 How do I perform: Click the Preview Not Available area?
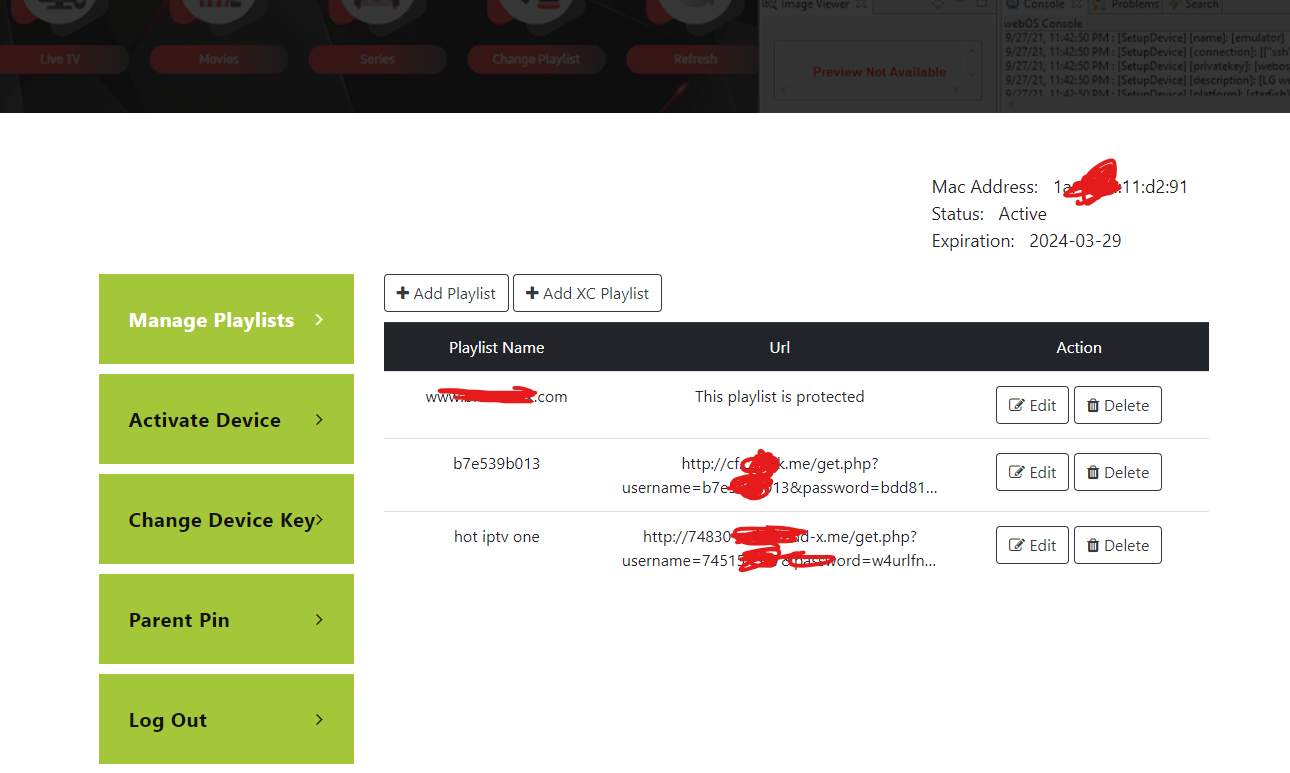click(x=879, y=72)
